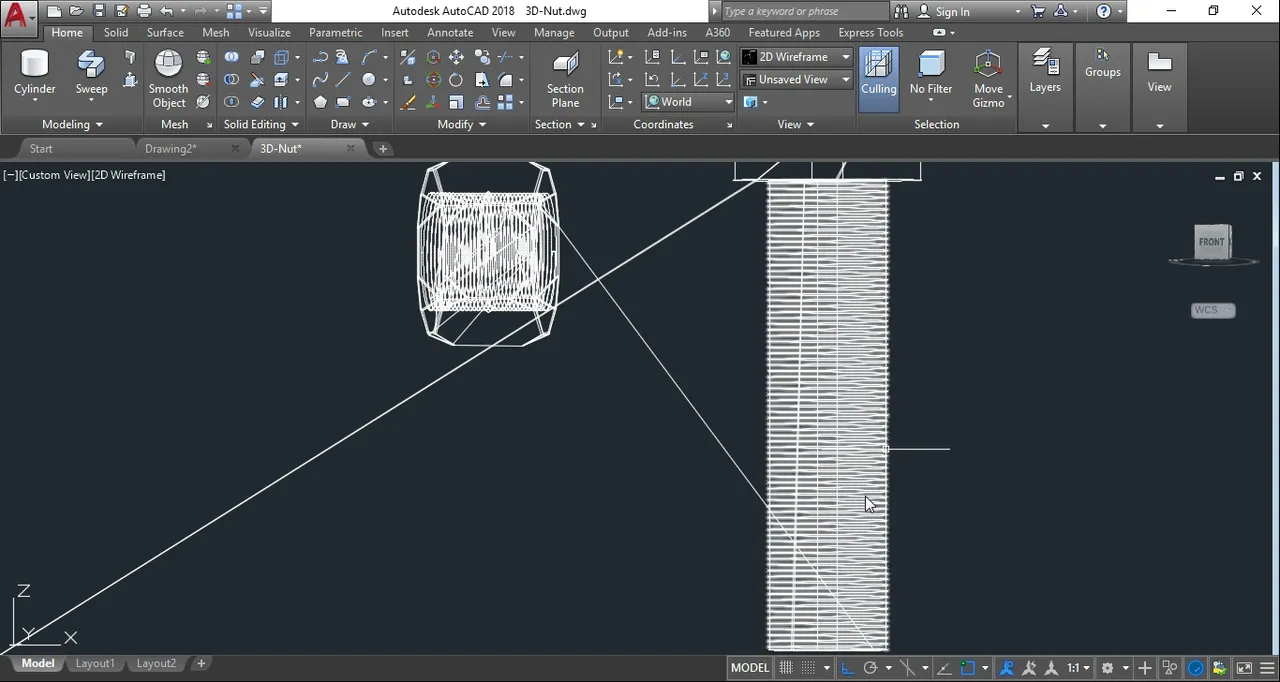Click the Sign In button
Screen dimensions: 1280x682
(952, 12)
